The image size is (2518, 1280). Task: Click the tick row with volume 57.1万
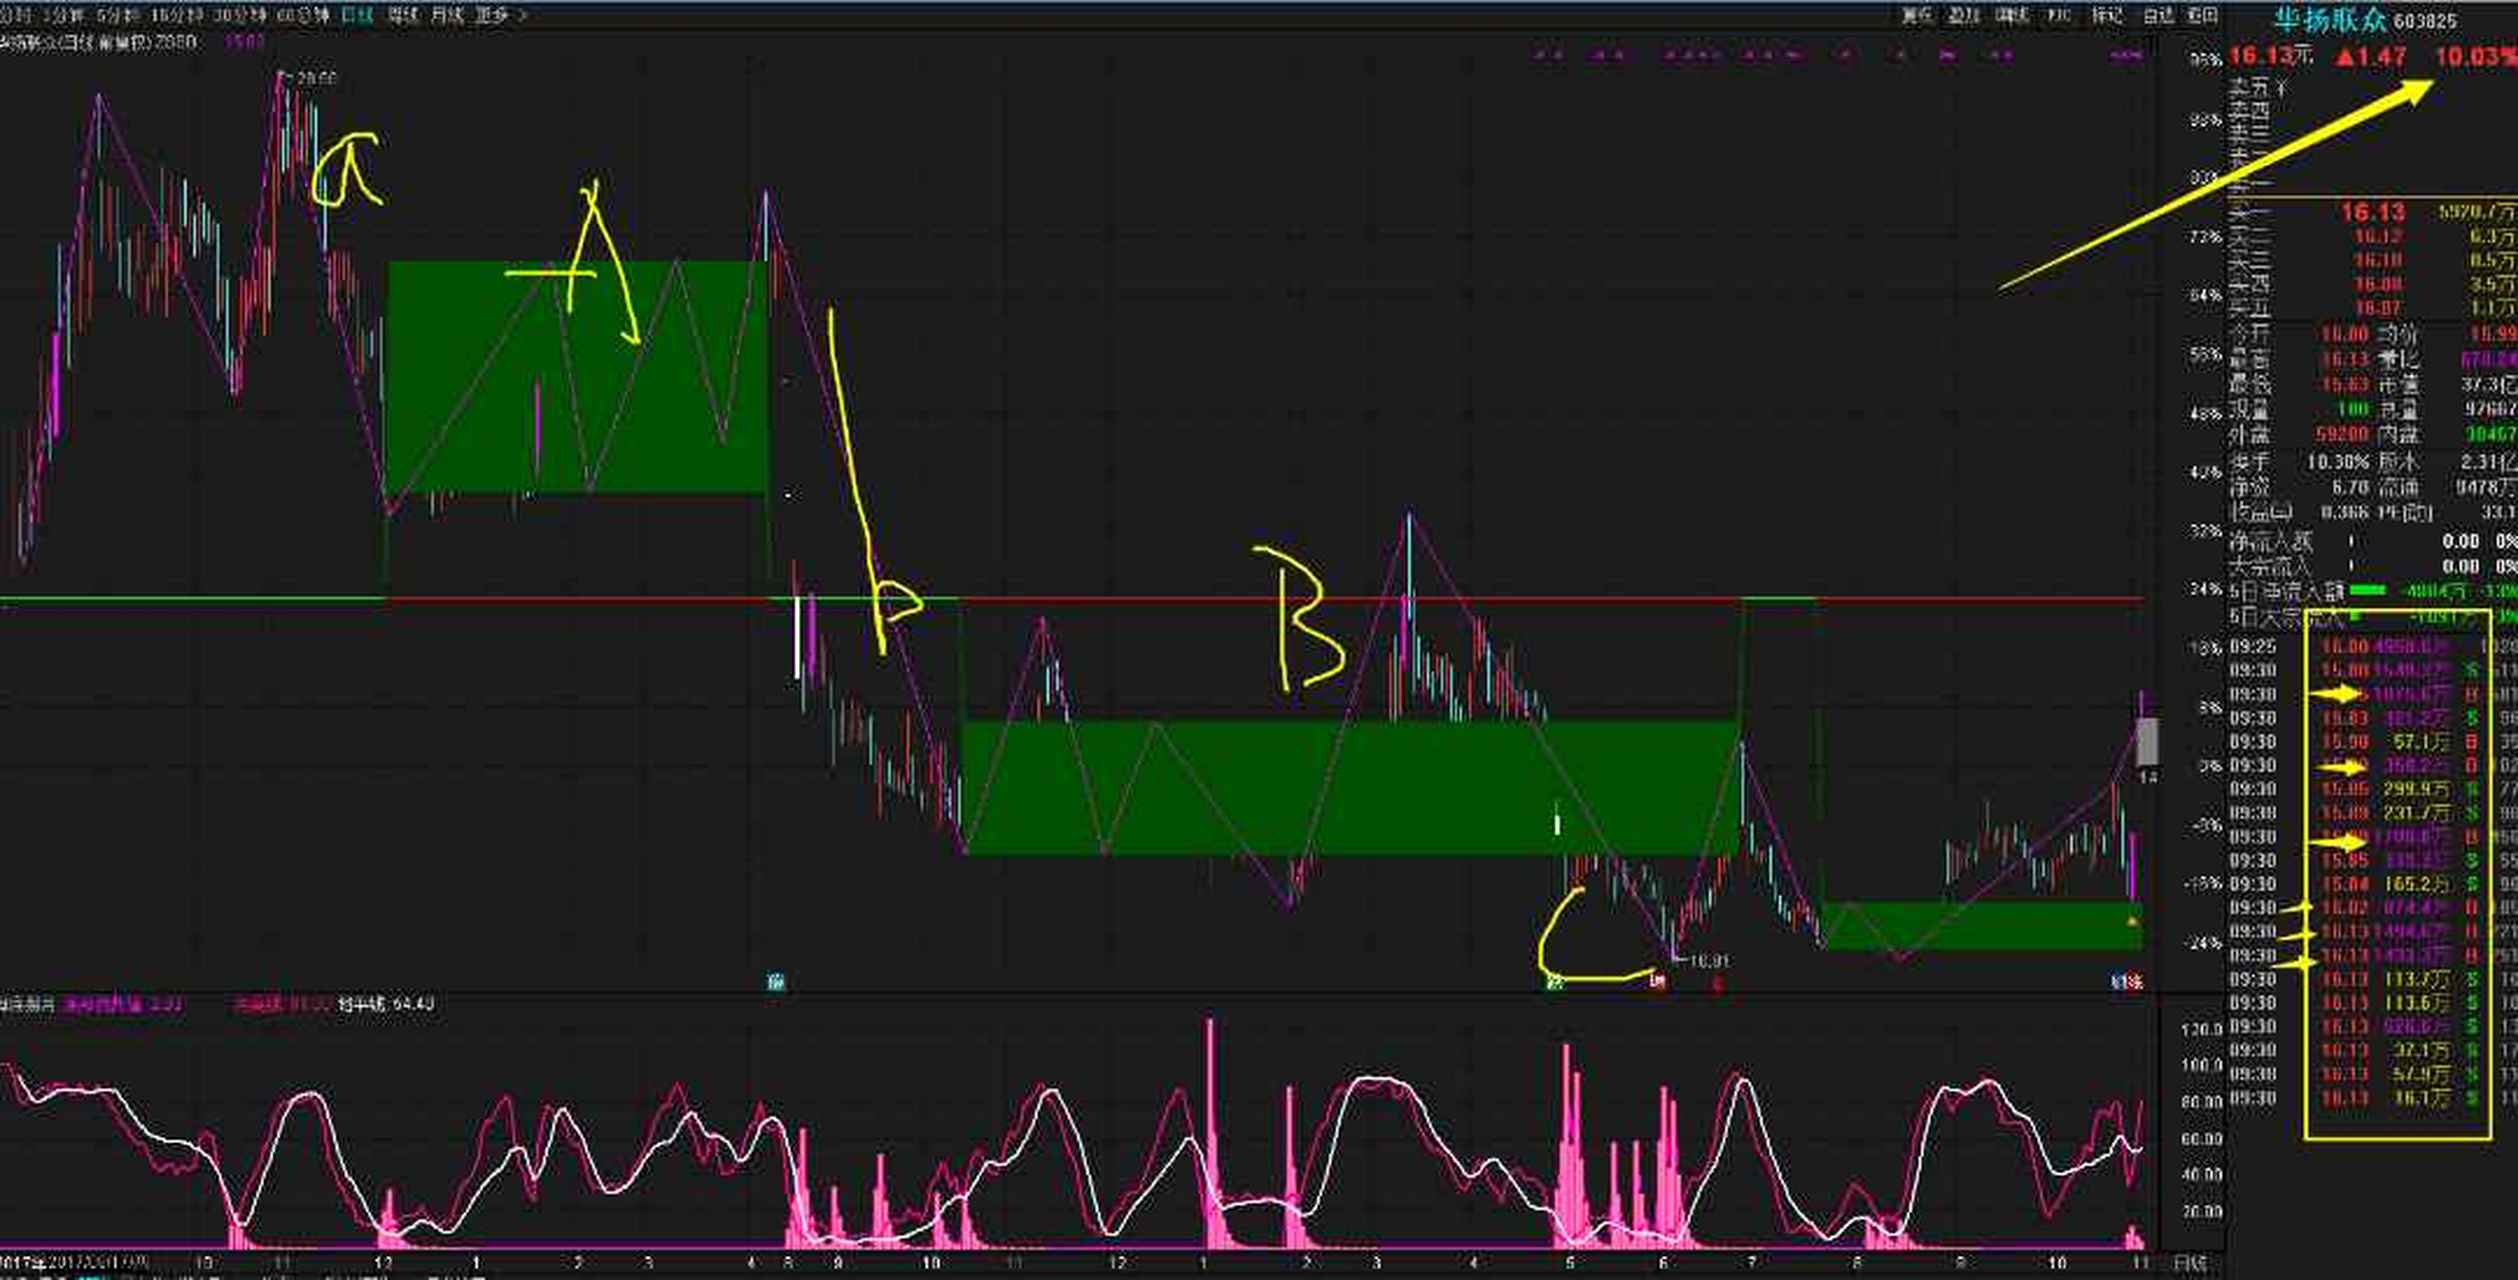pyautogui.click(x=2372, y=742)
